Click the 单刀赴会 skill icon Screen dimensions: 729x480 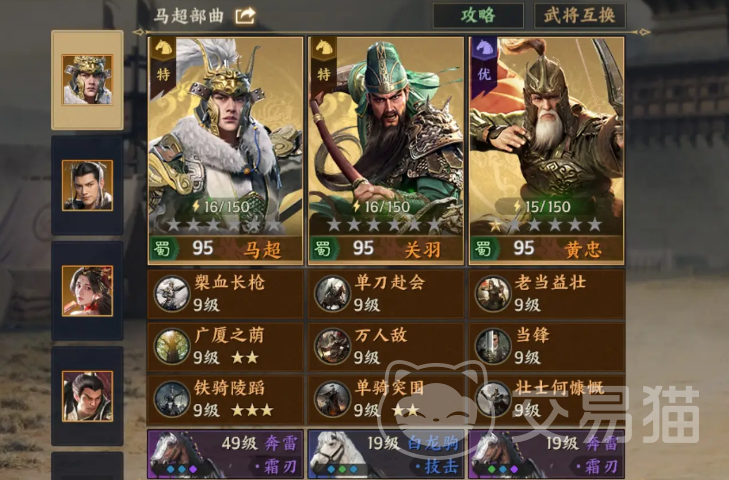pos(332,293)
